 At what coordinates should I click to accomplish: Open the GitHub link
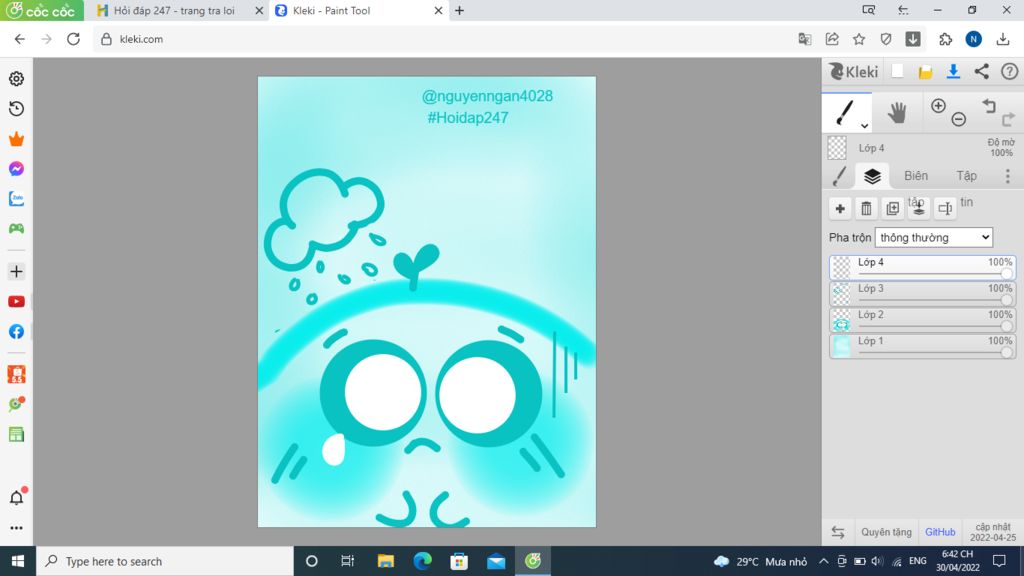click(940, 532)
